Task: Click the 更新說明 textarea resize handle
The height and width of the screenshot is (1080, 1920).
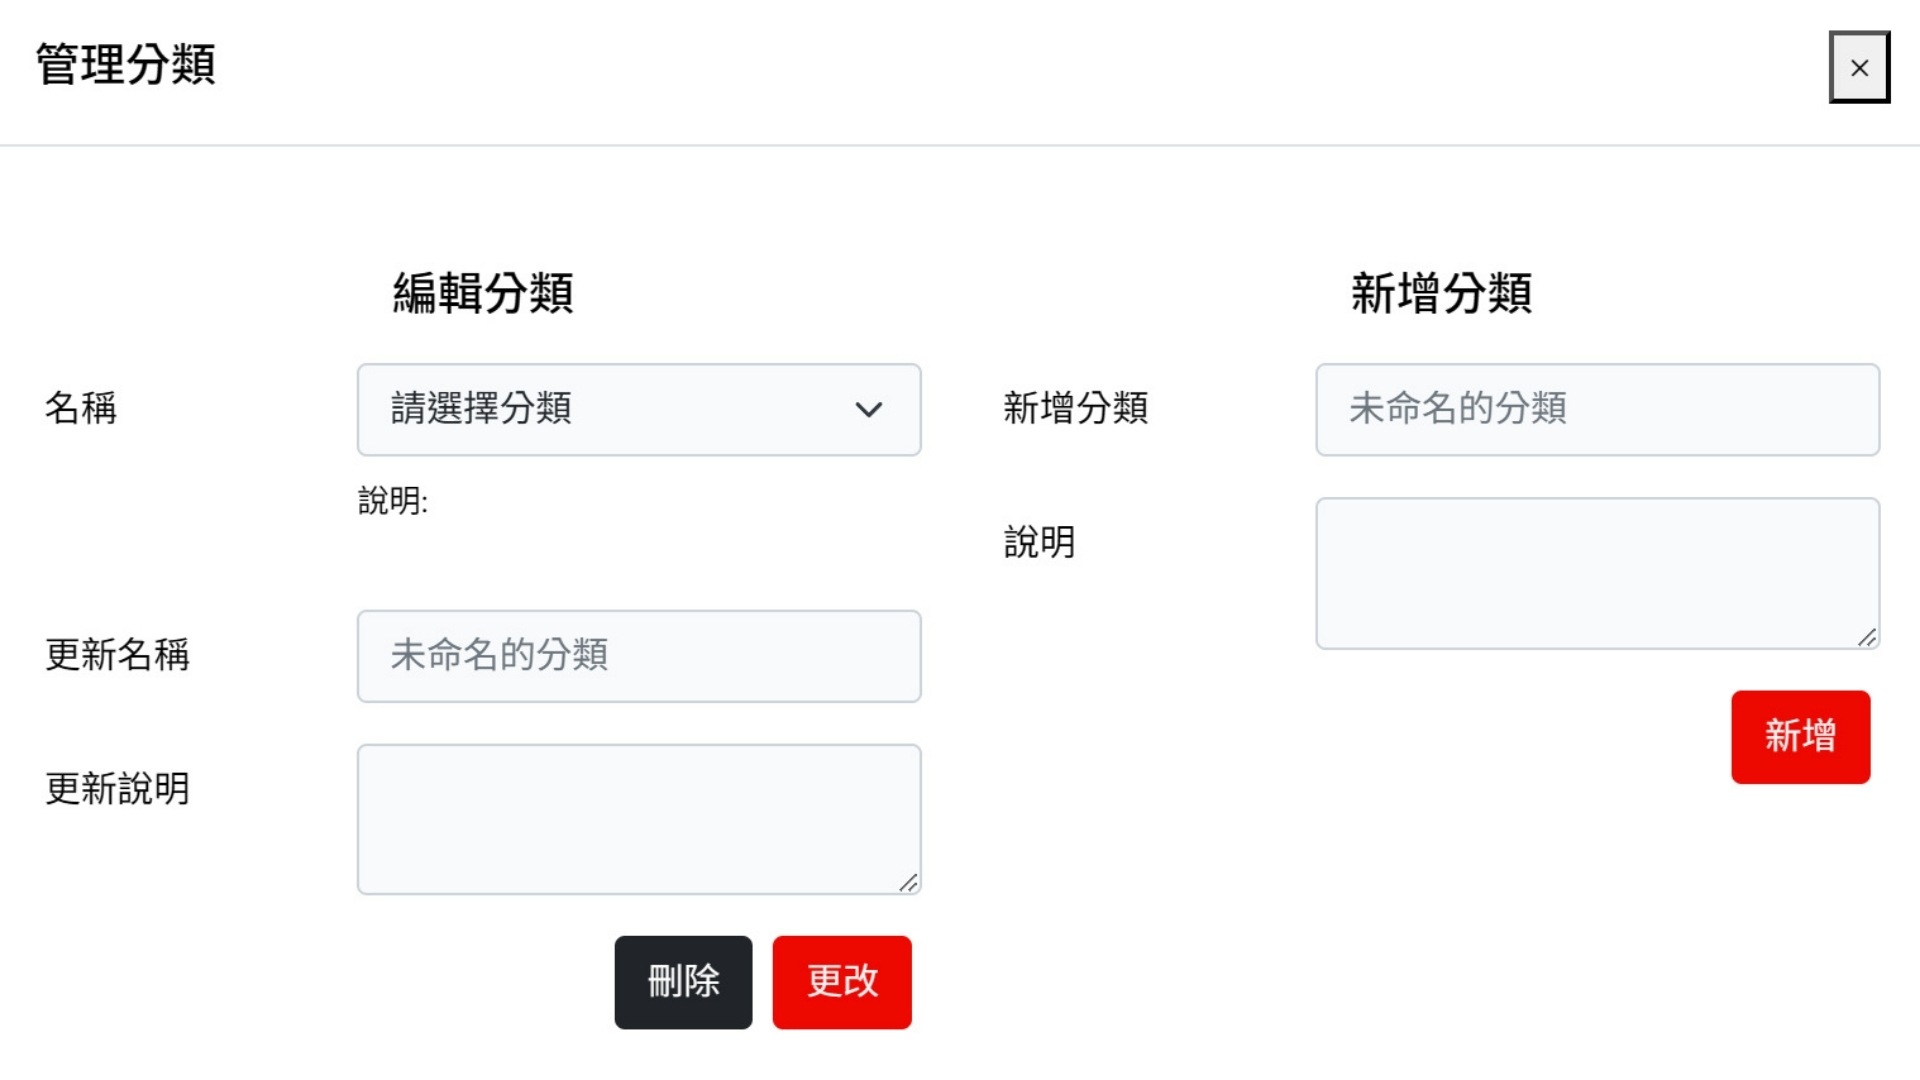Action: (x=908, y=882)
